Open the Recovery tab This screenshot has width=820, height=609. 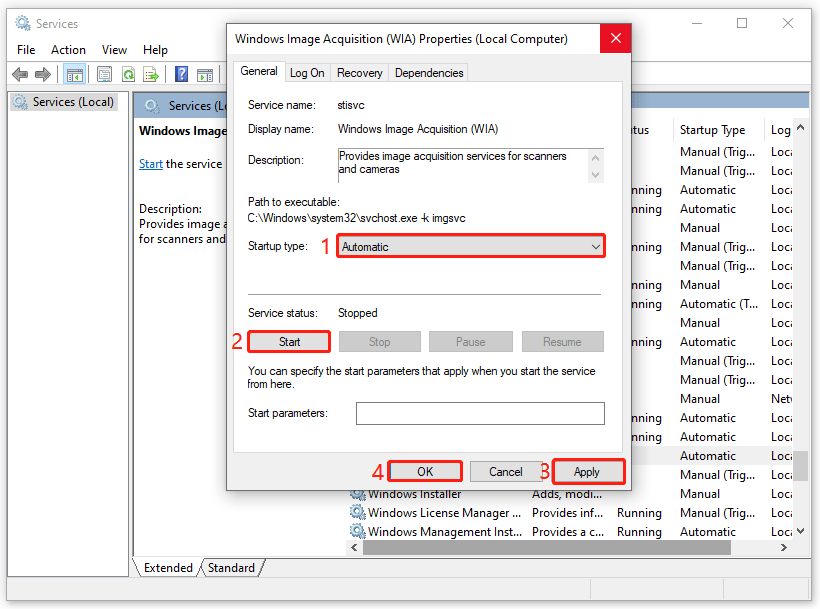359,72
